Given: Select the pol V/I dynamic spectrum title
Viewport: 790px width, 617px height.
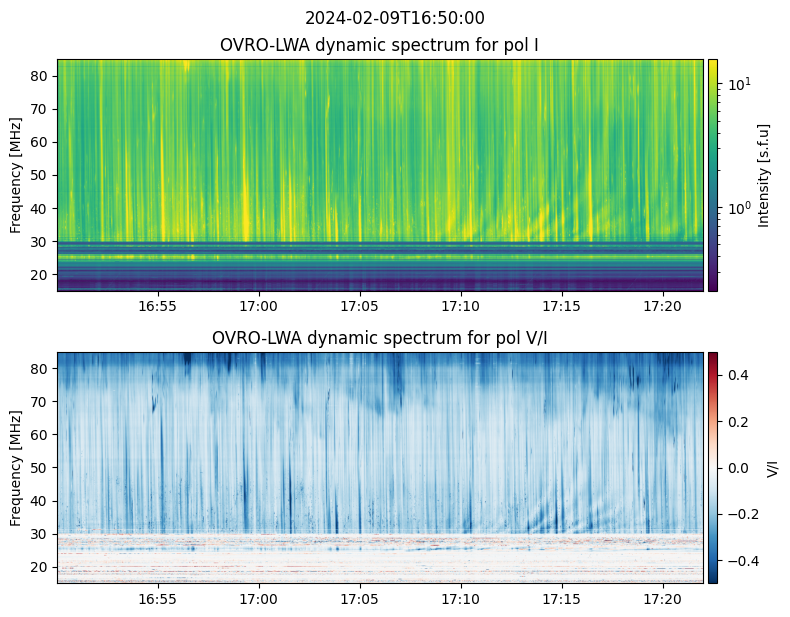Looking at the screenshot, I should 379,338.
